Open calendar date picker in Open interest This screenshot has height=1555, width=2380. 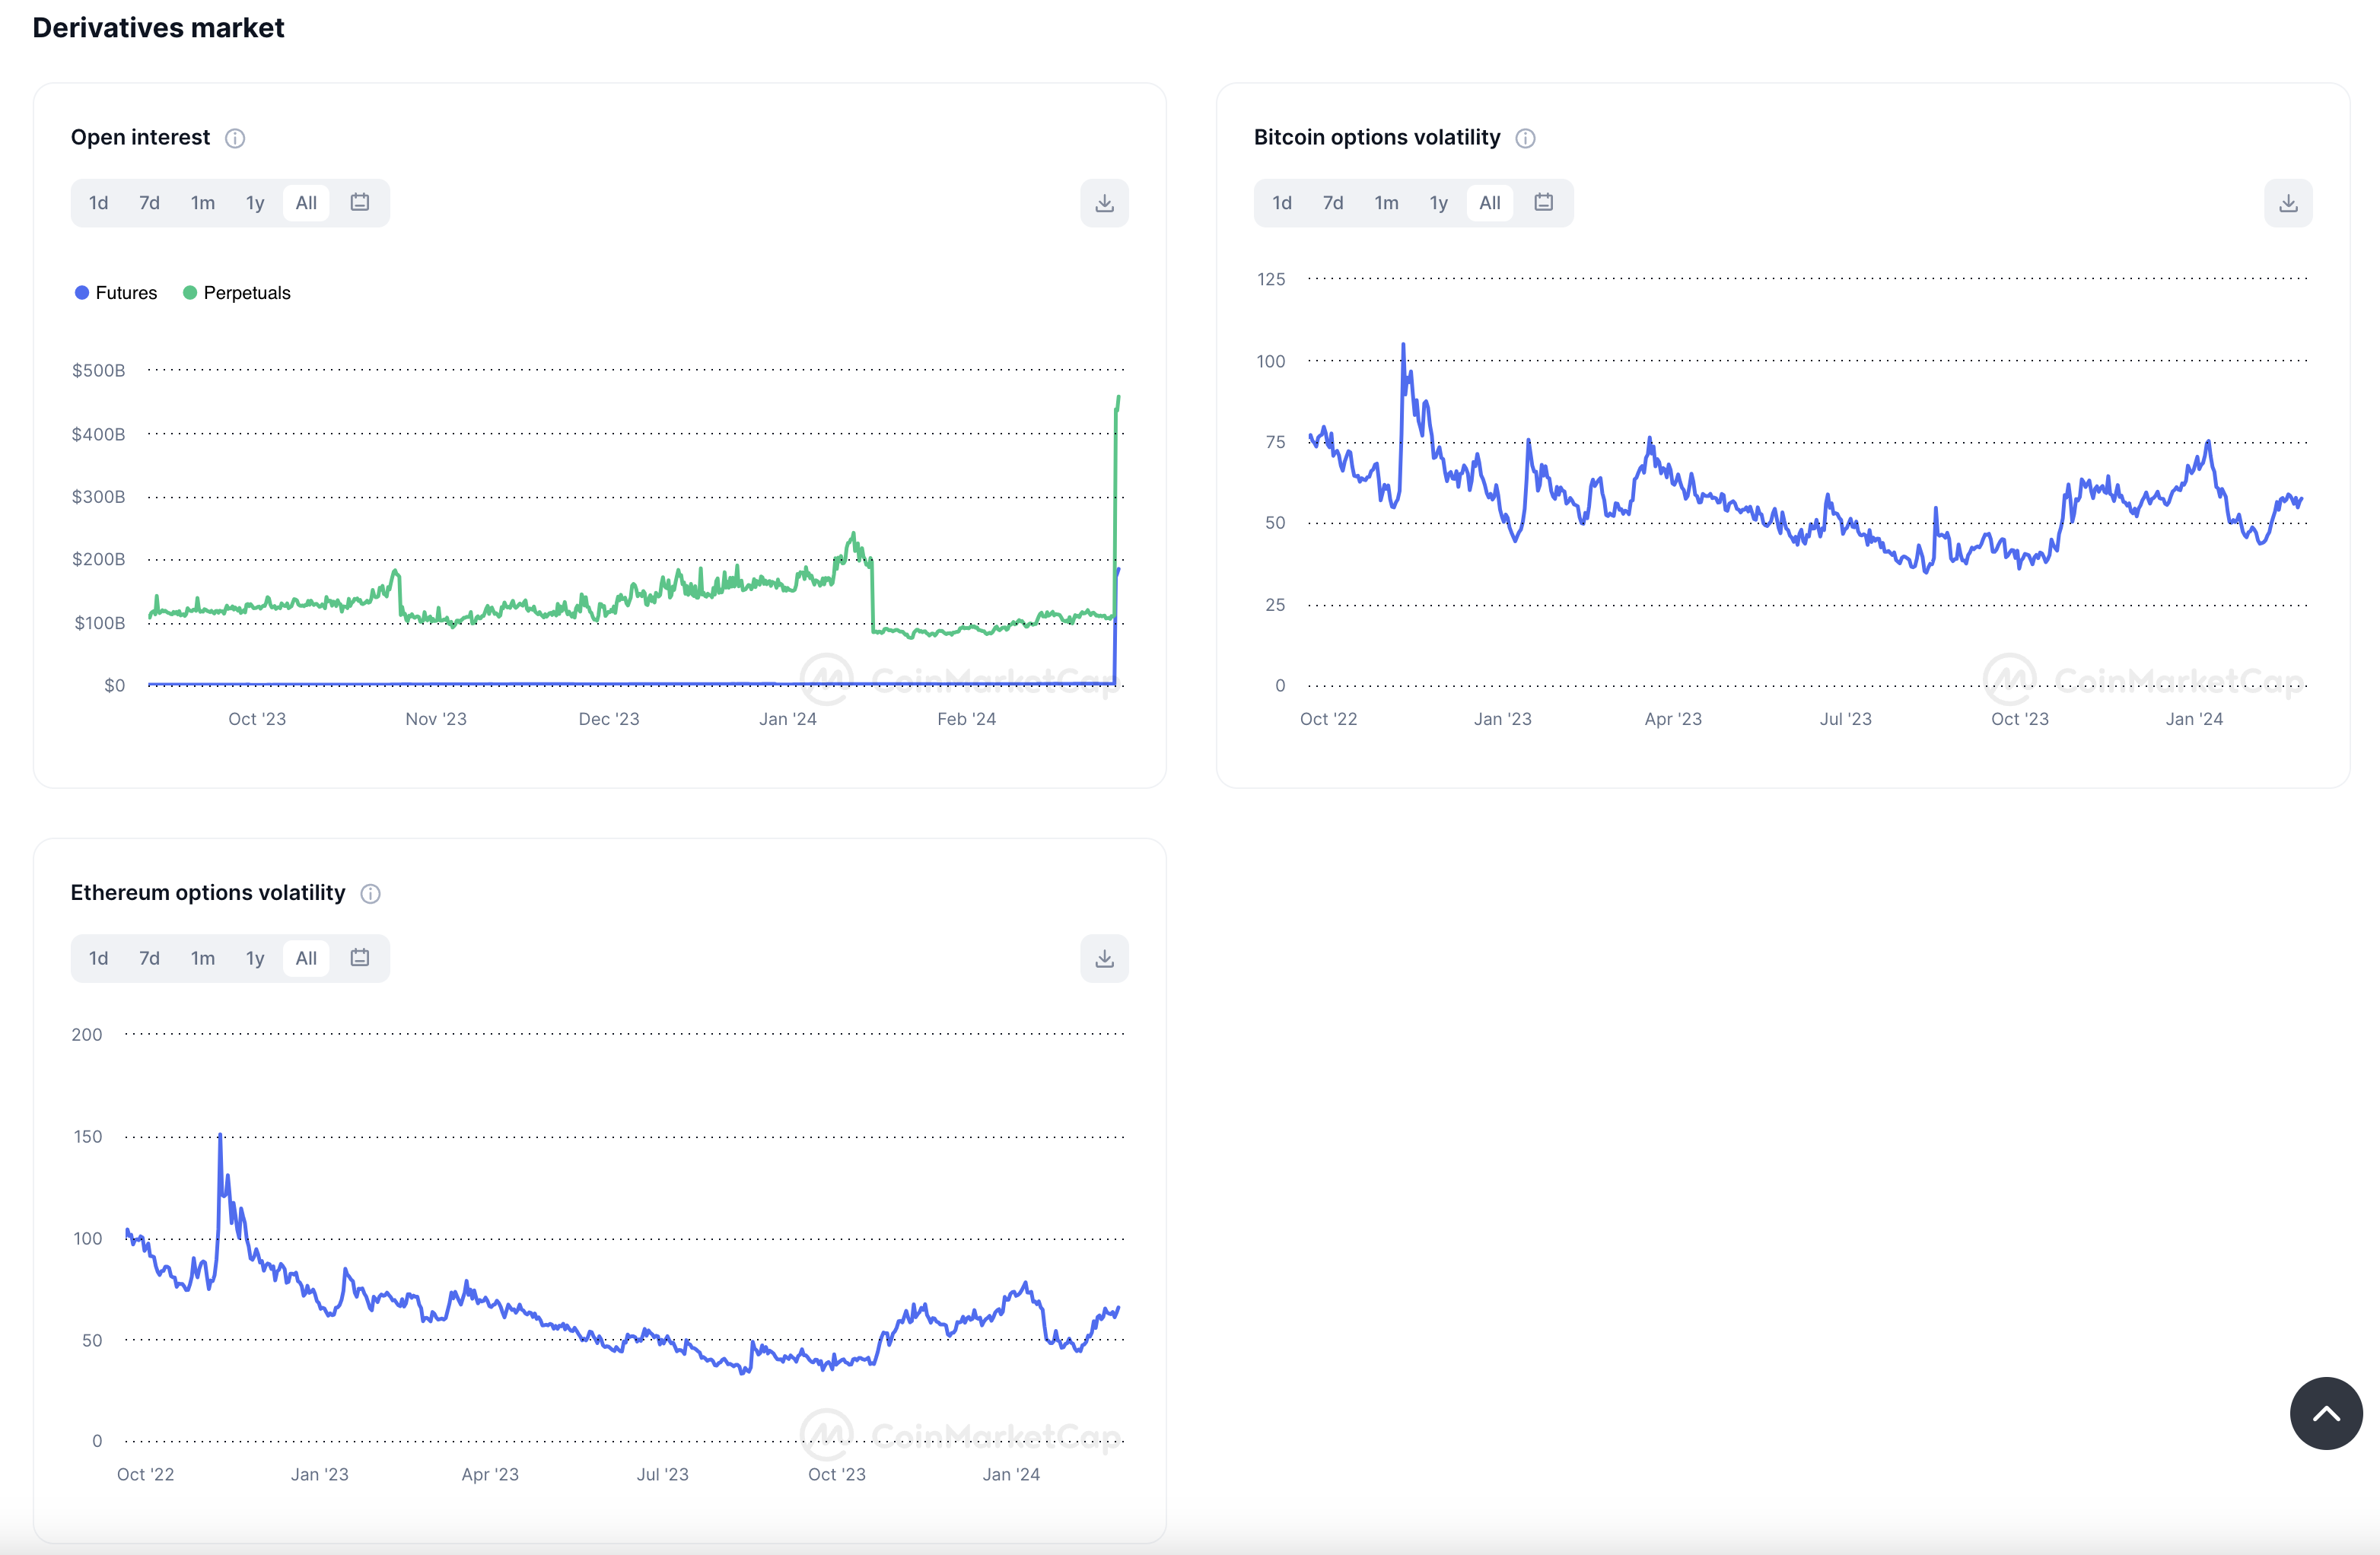tap(360, 203)
